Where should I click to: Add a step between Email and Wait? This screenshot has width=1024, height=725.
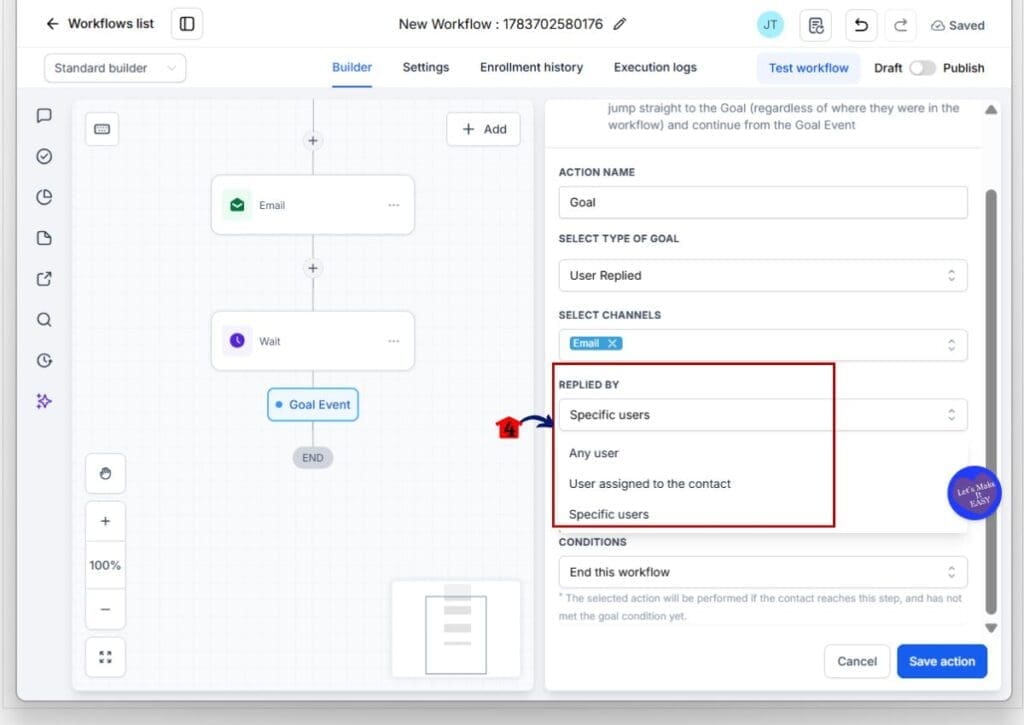[x=313, y=268]
